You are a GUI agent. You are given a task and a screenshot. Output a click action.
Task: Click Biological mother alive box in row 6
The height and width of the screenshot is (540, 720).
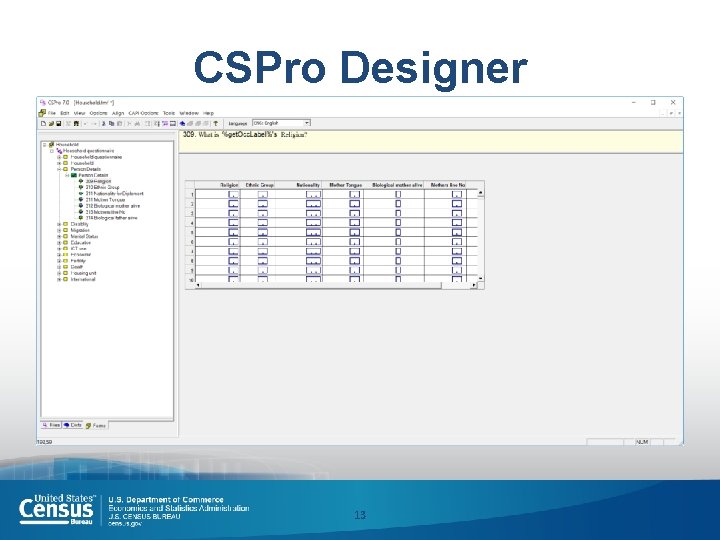[x=398, y=242]
